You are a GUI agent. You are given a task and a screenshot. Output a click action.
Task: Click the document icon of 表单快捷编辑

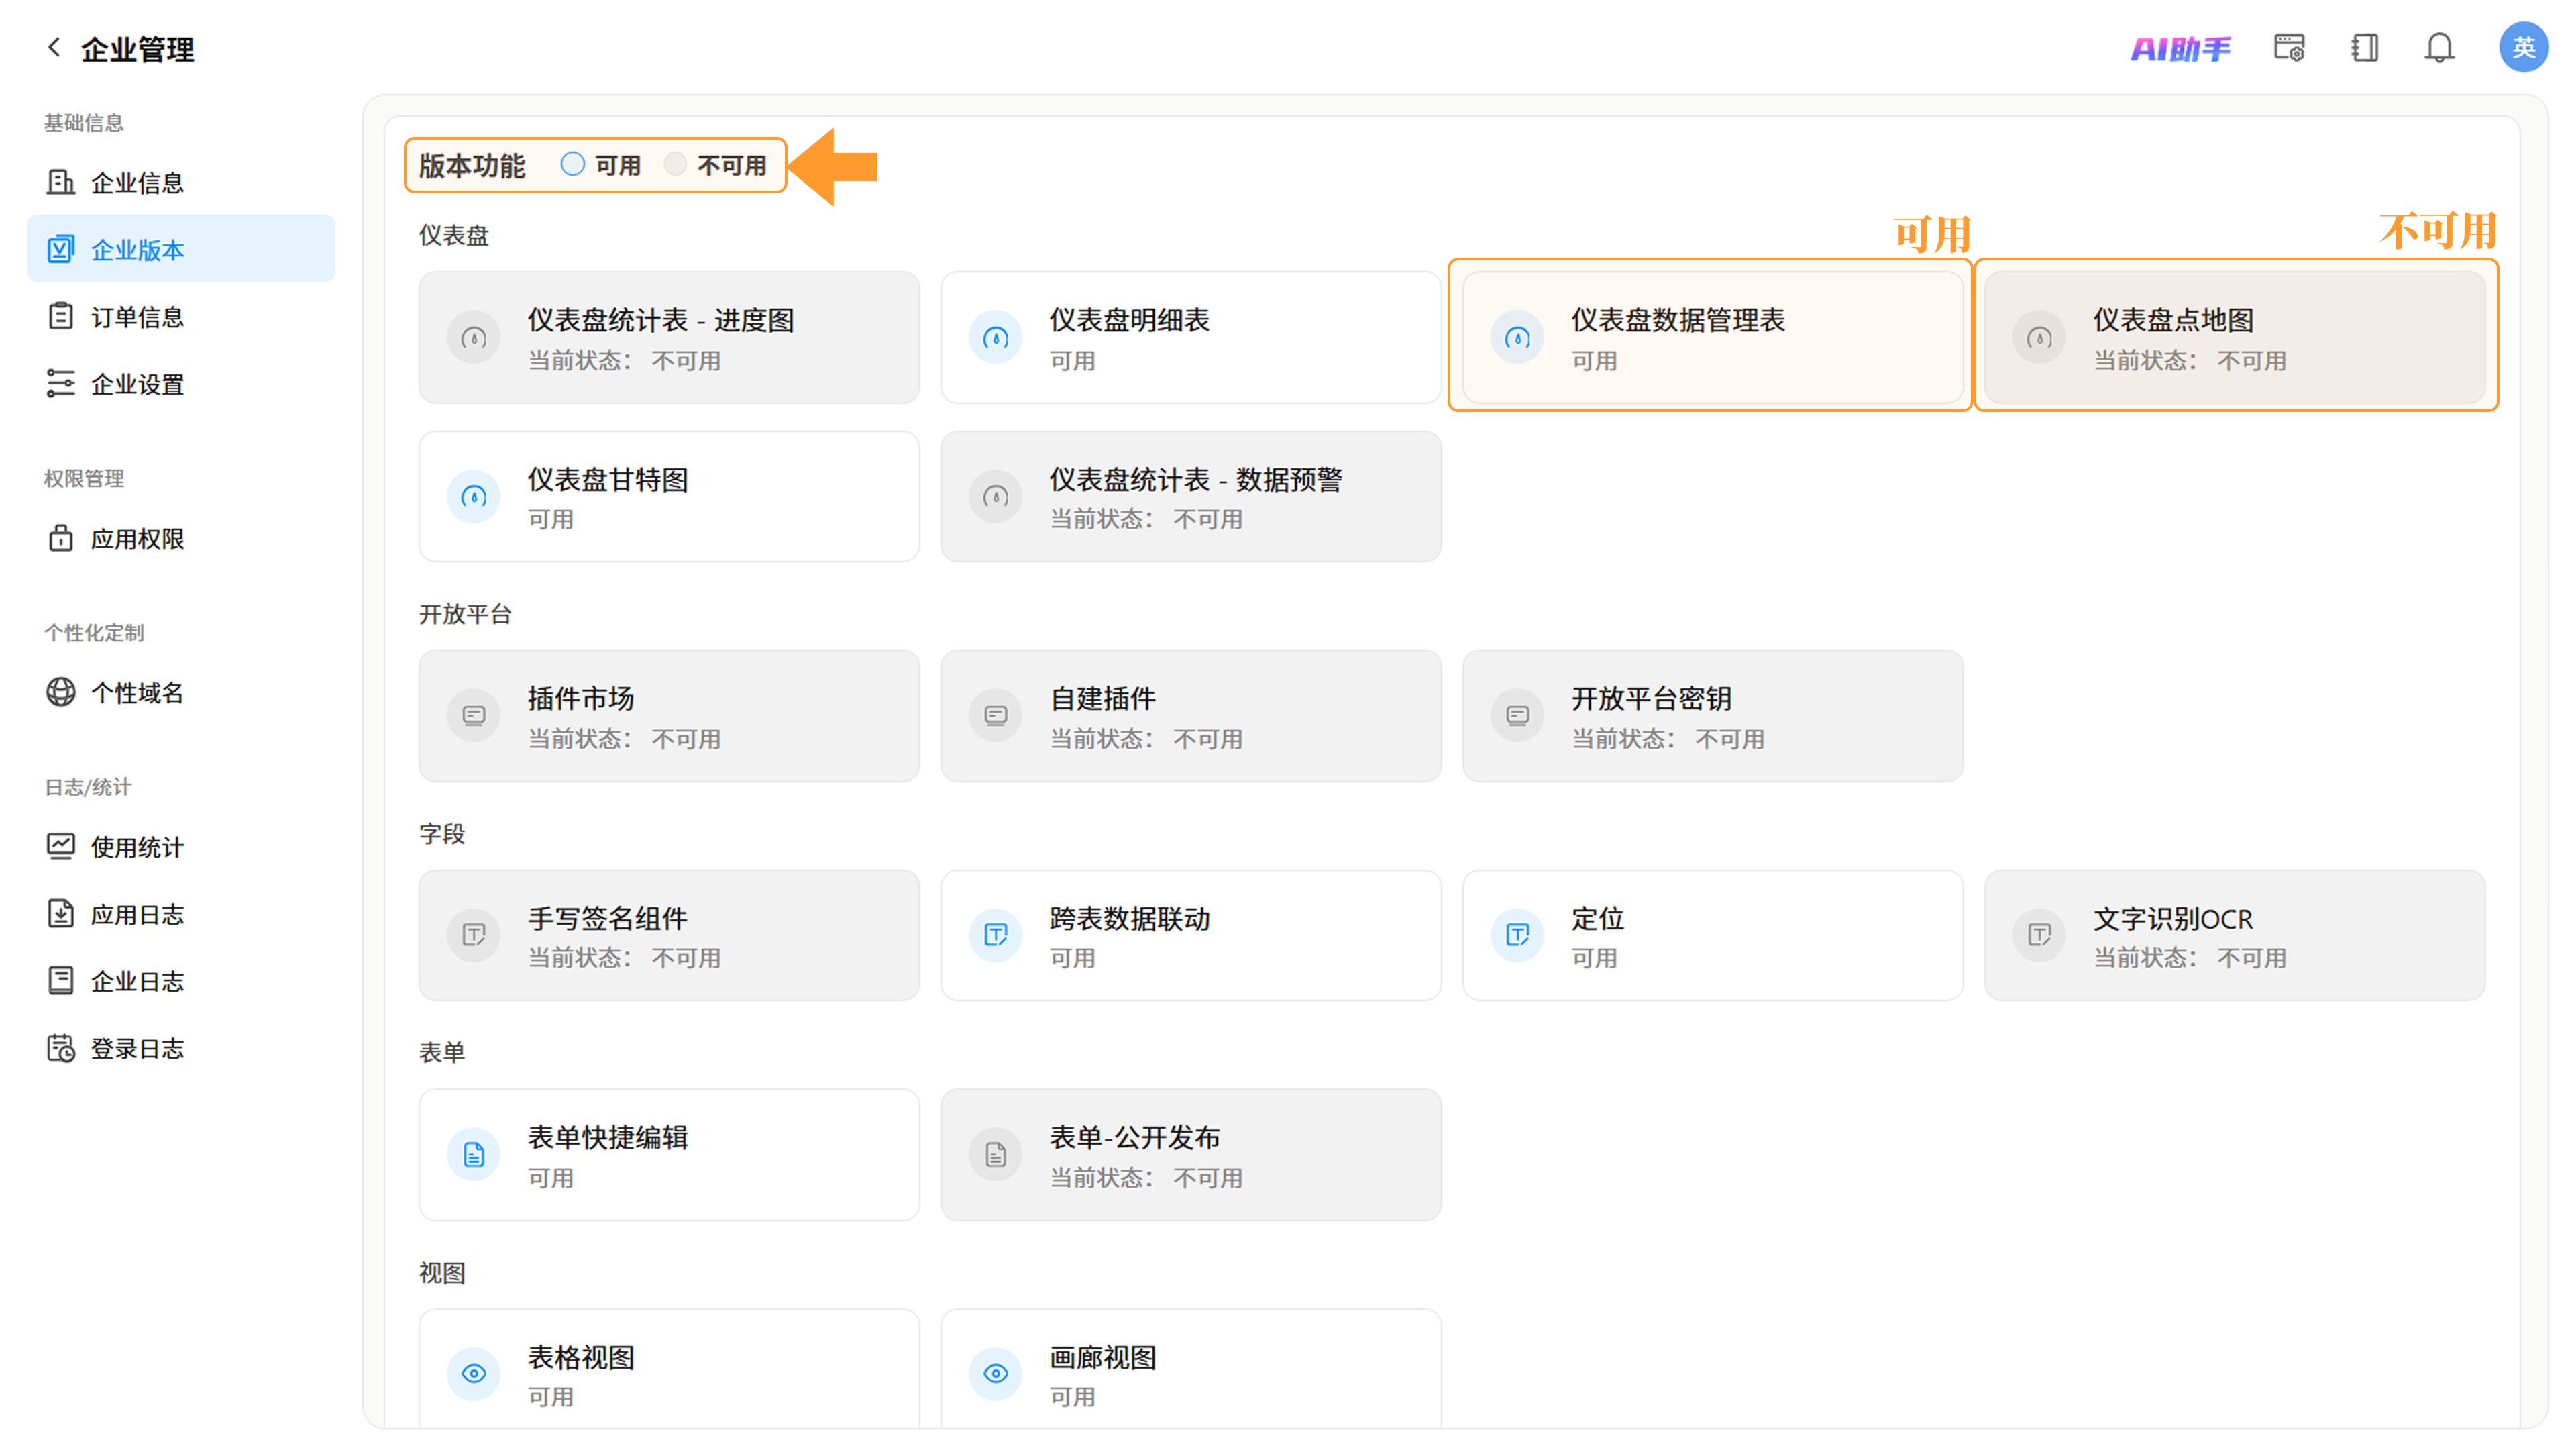click(x=474, y=1155)
